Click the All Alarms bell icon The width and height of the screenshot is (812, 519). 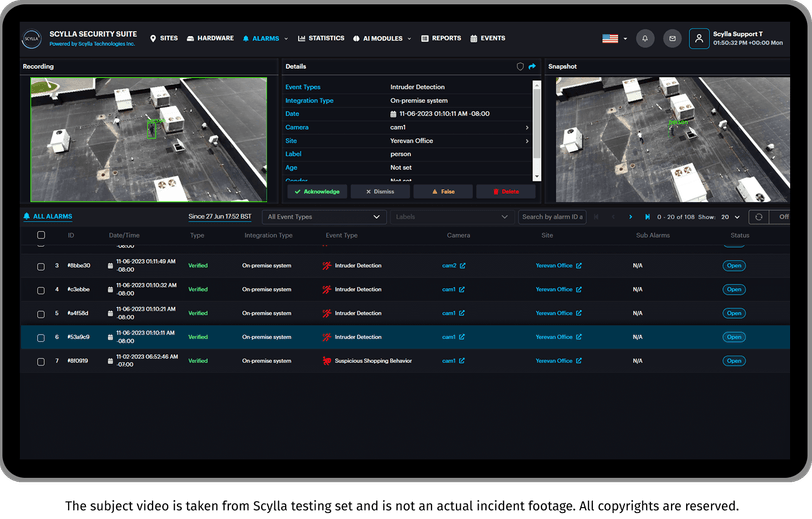[27, 217]
